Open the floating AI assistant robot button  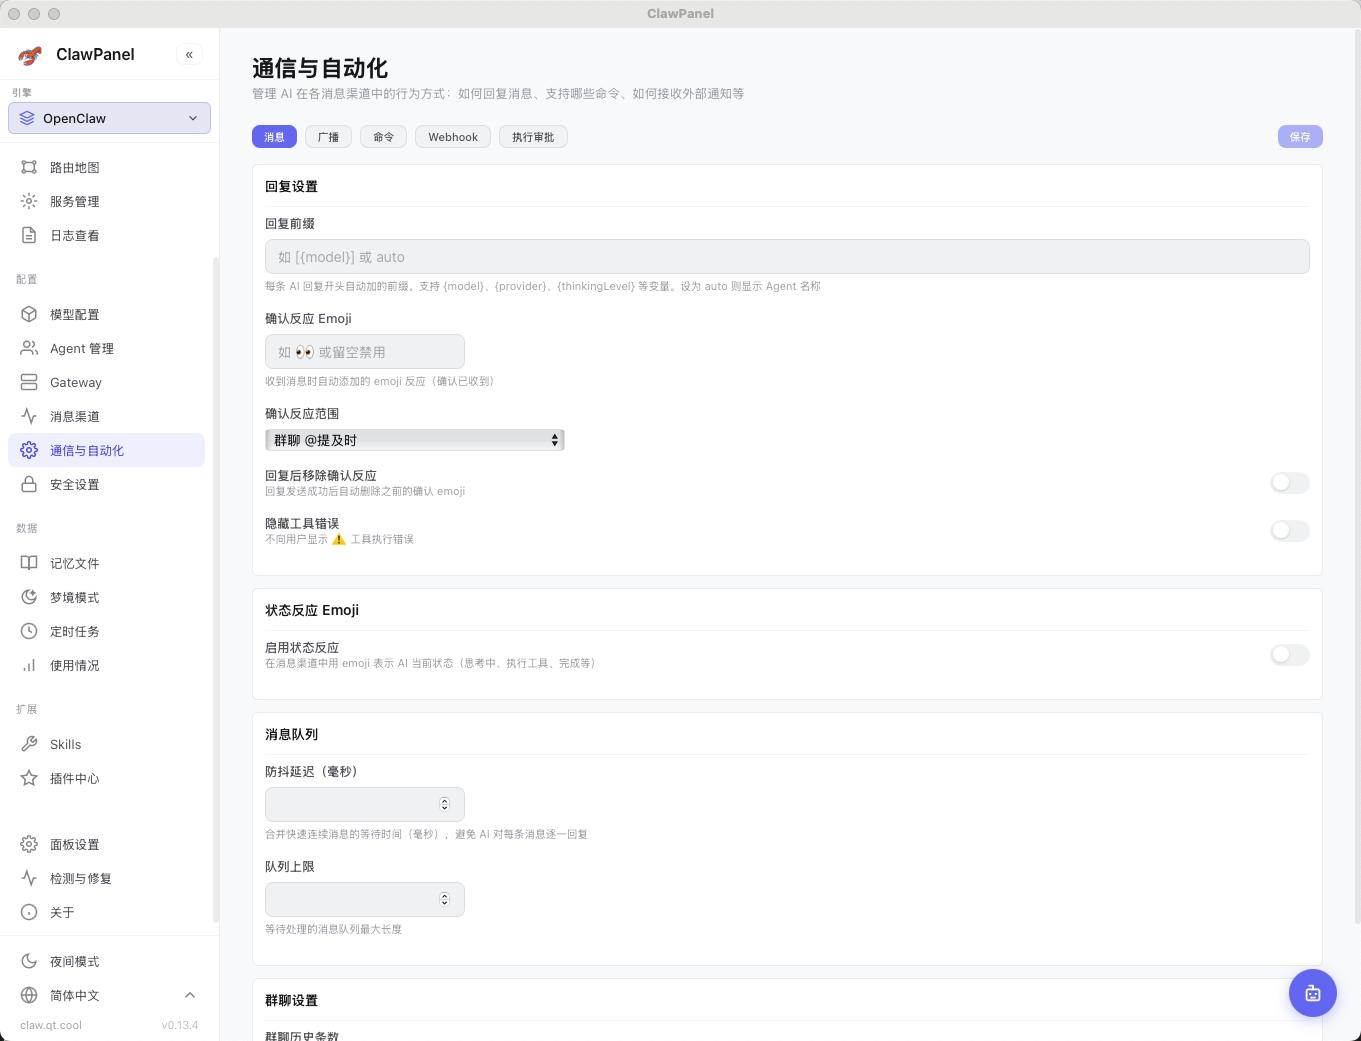1312,993
